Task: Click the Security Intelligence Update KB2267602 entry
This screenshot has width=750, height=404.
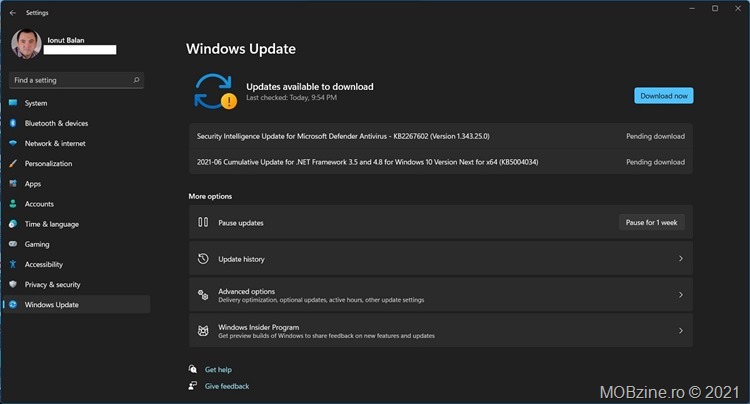Action: 441,136
